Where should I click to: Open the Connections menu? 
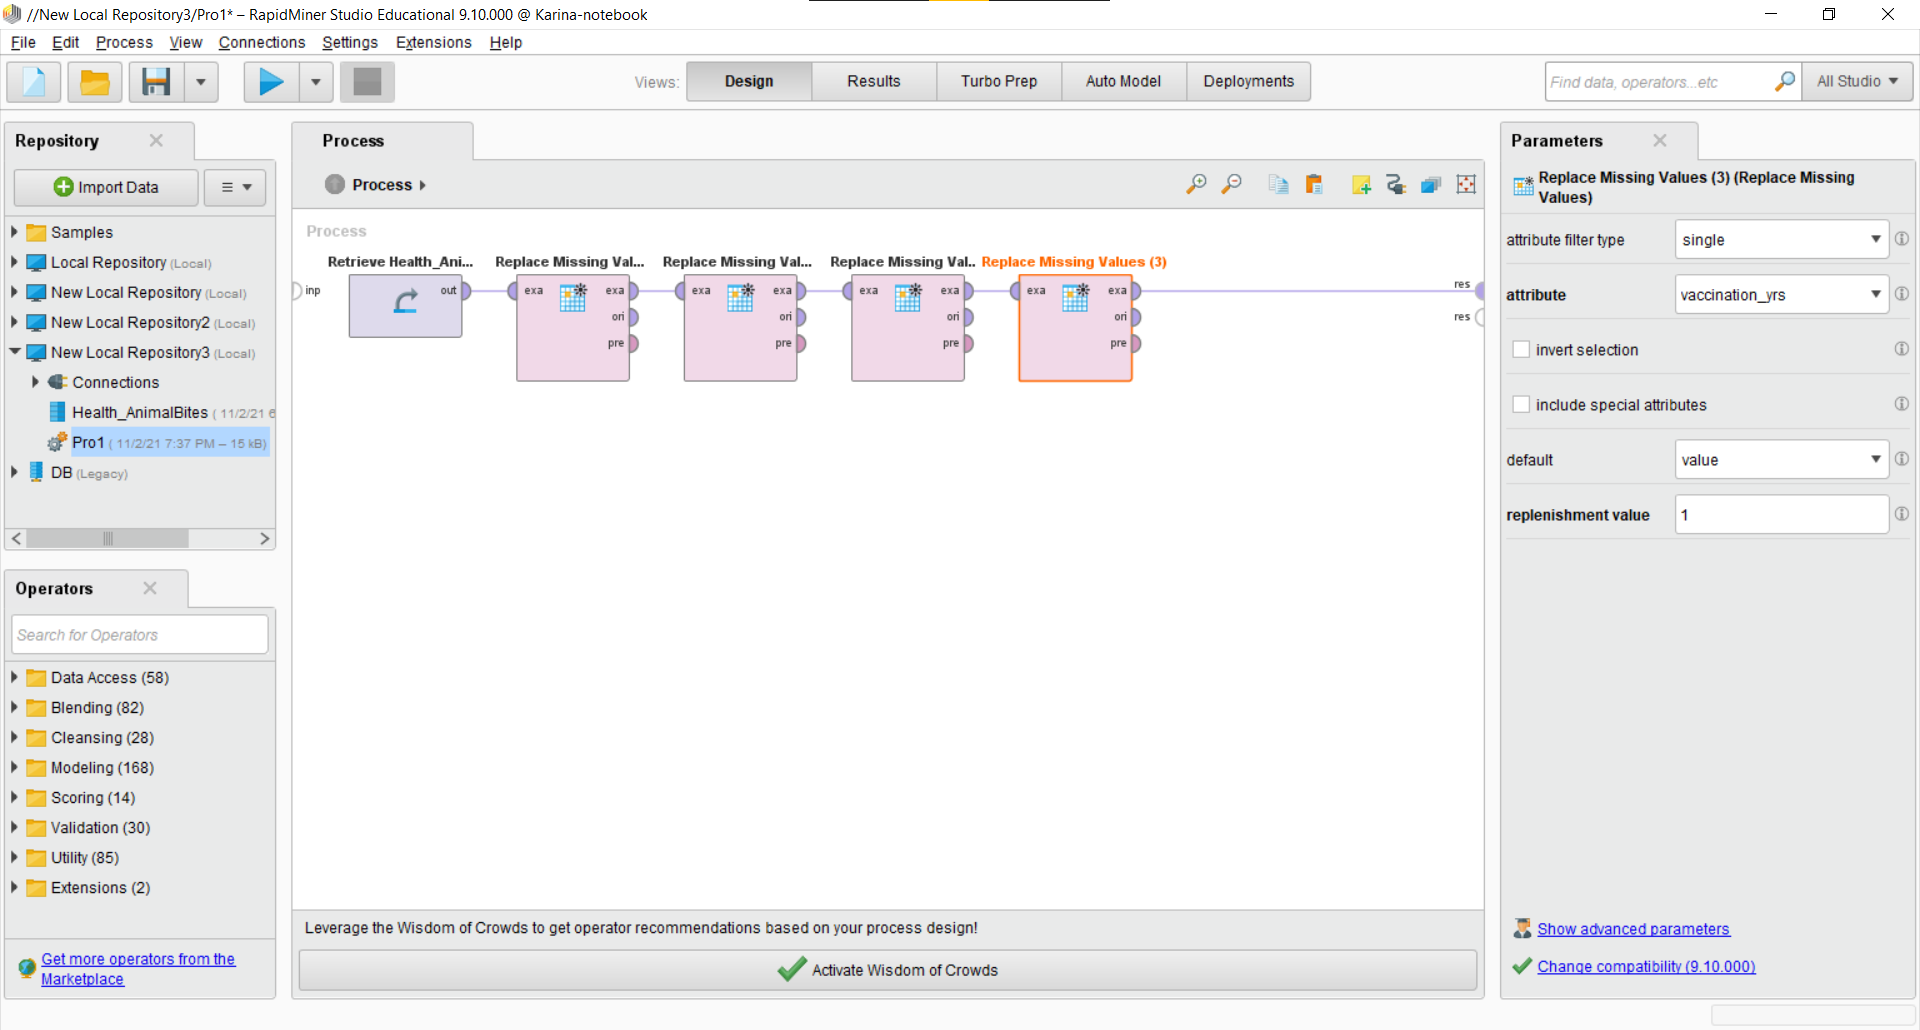pos(262,42)
